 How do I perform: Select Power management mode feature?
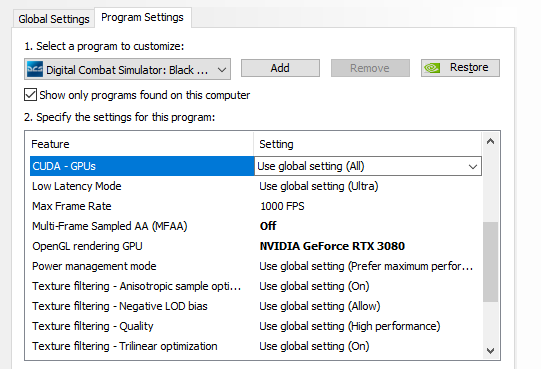(x=94, y=266)
